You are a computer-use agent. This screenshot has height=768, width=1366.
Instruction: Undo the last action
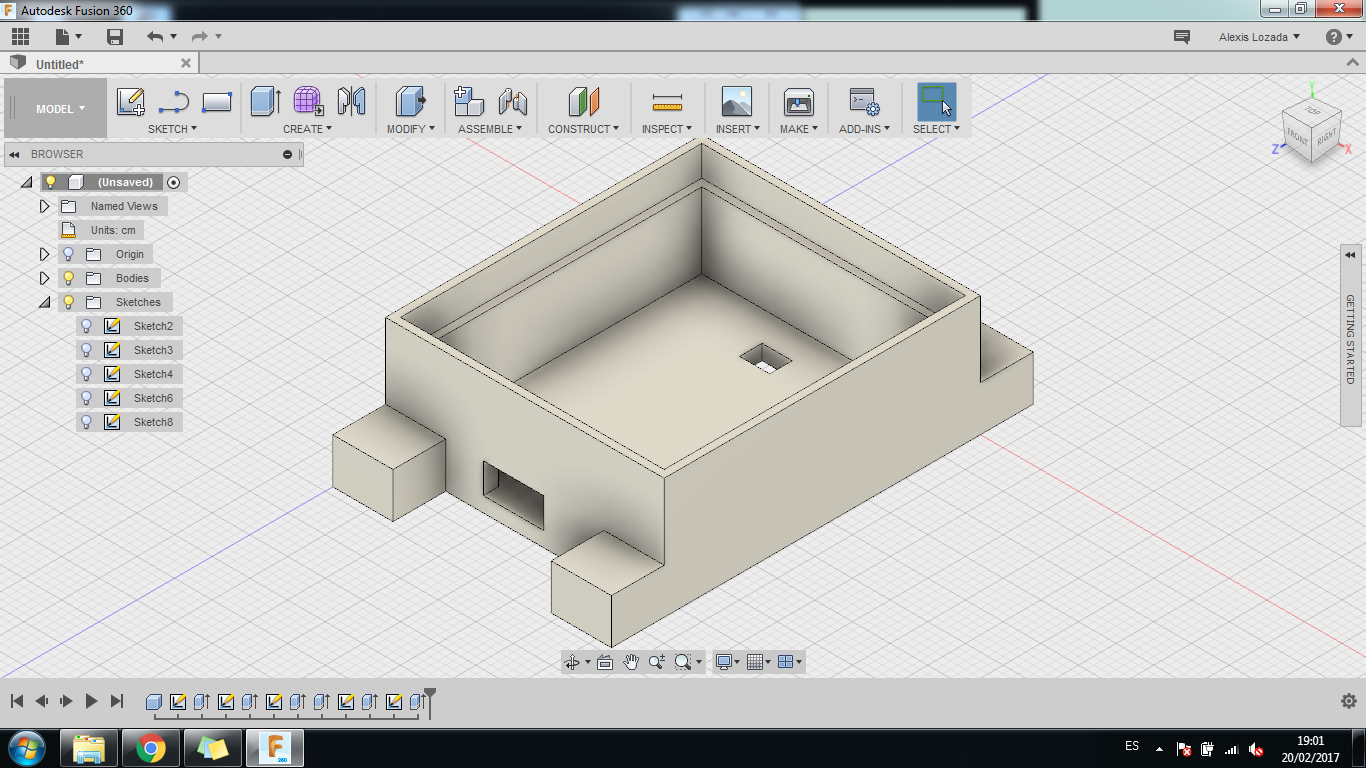tap(155, 37)
